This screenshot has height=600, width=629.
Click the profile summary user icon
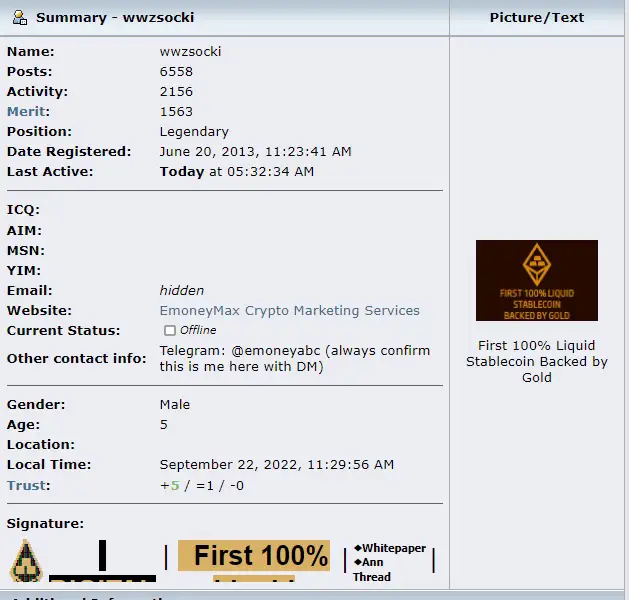coord(20,18)
